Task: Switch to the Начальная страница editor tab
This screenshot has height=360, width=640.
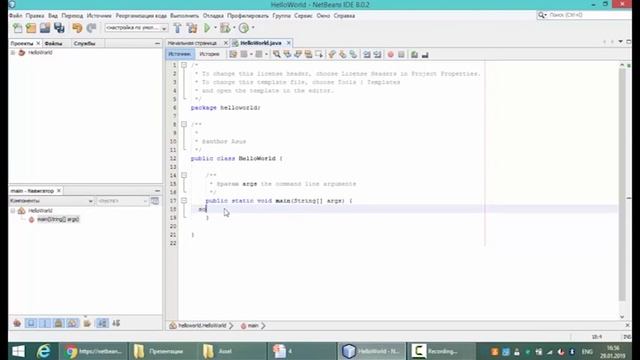Action: point(192,43)
